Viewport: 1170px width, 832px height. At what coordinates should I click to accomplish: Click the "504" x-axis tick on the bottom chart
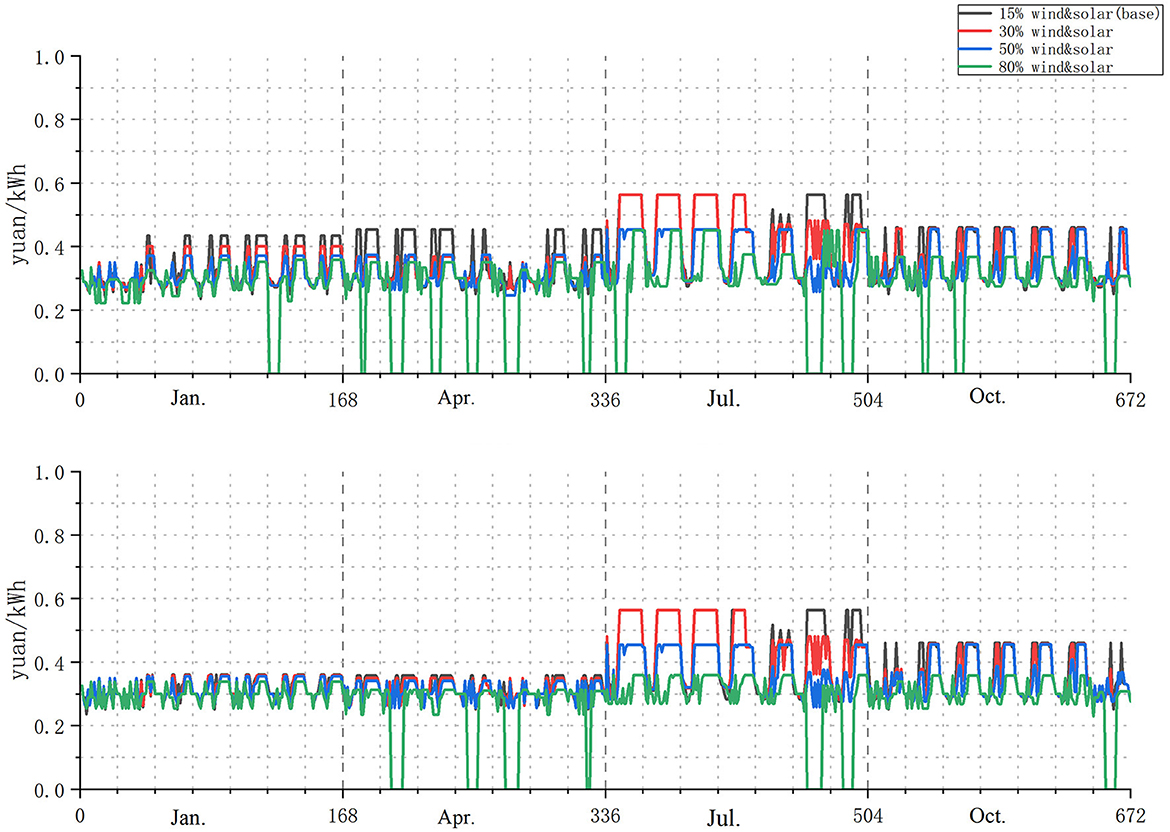pyautogui.click(x=868, y=816)
